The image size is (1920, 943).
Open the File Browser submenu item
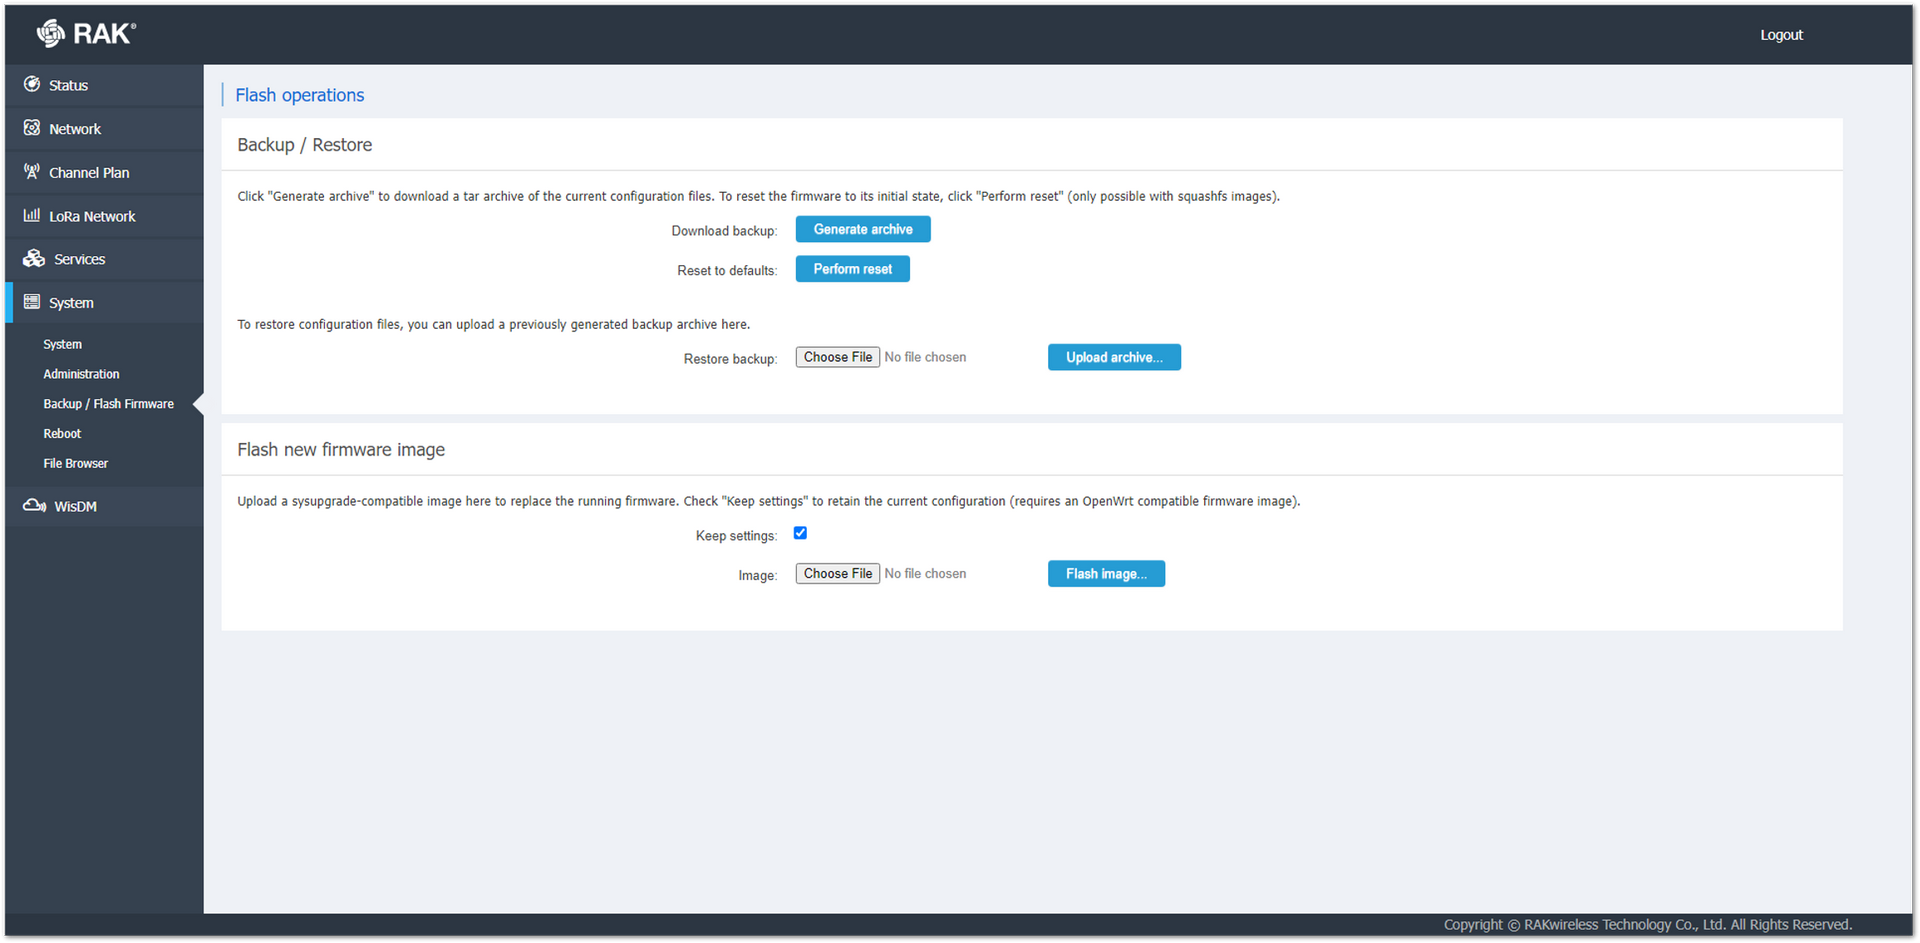(x=76, y=464)
